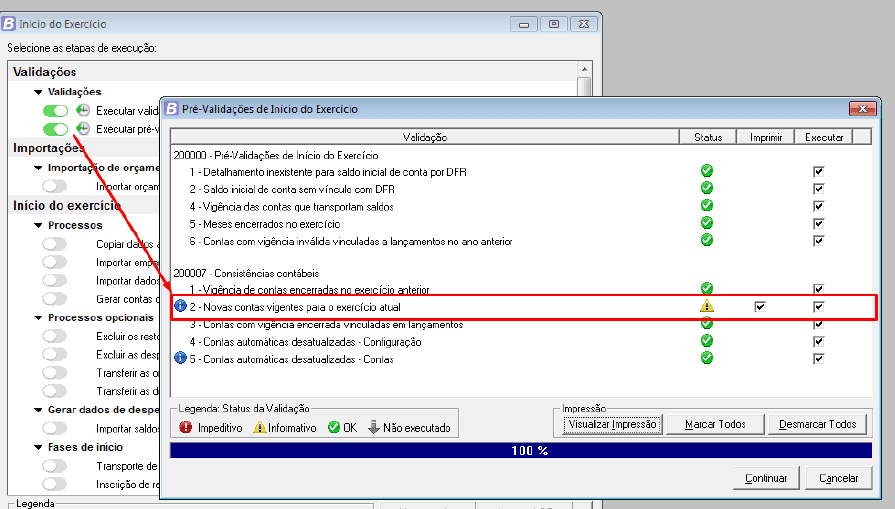Image resolution: width=895 pixels, height=509 pixels.
Task: Click green OK status for Saldo inicial sem vínculo row
Action: [707, 188]
